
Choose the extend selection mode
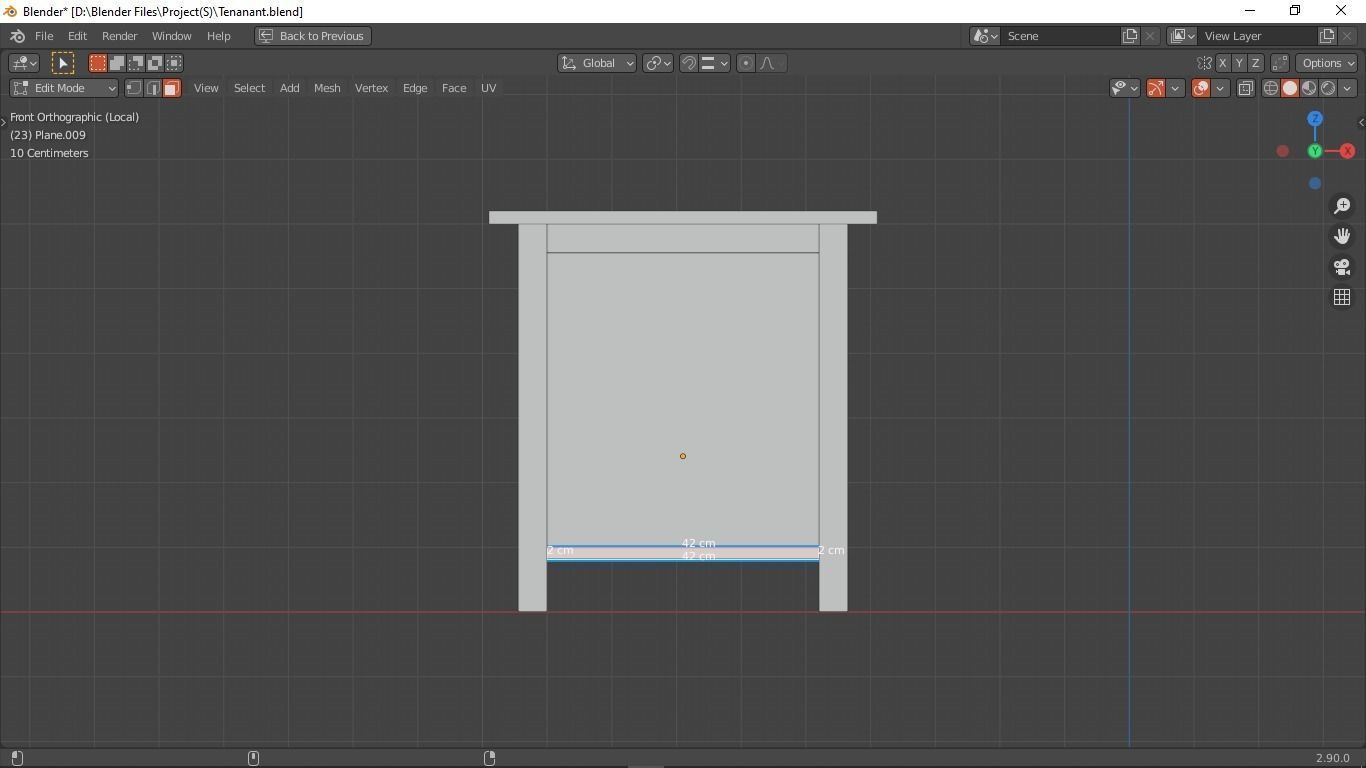tap(117, 63)
